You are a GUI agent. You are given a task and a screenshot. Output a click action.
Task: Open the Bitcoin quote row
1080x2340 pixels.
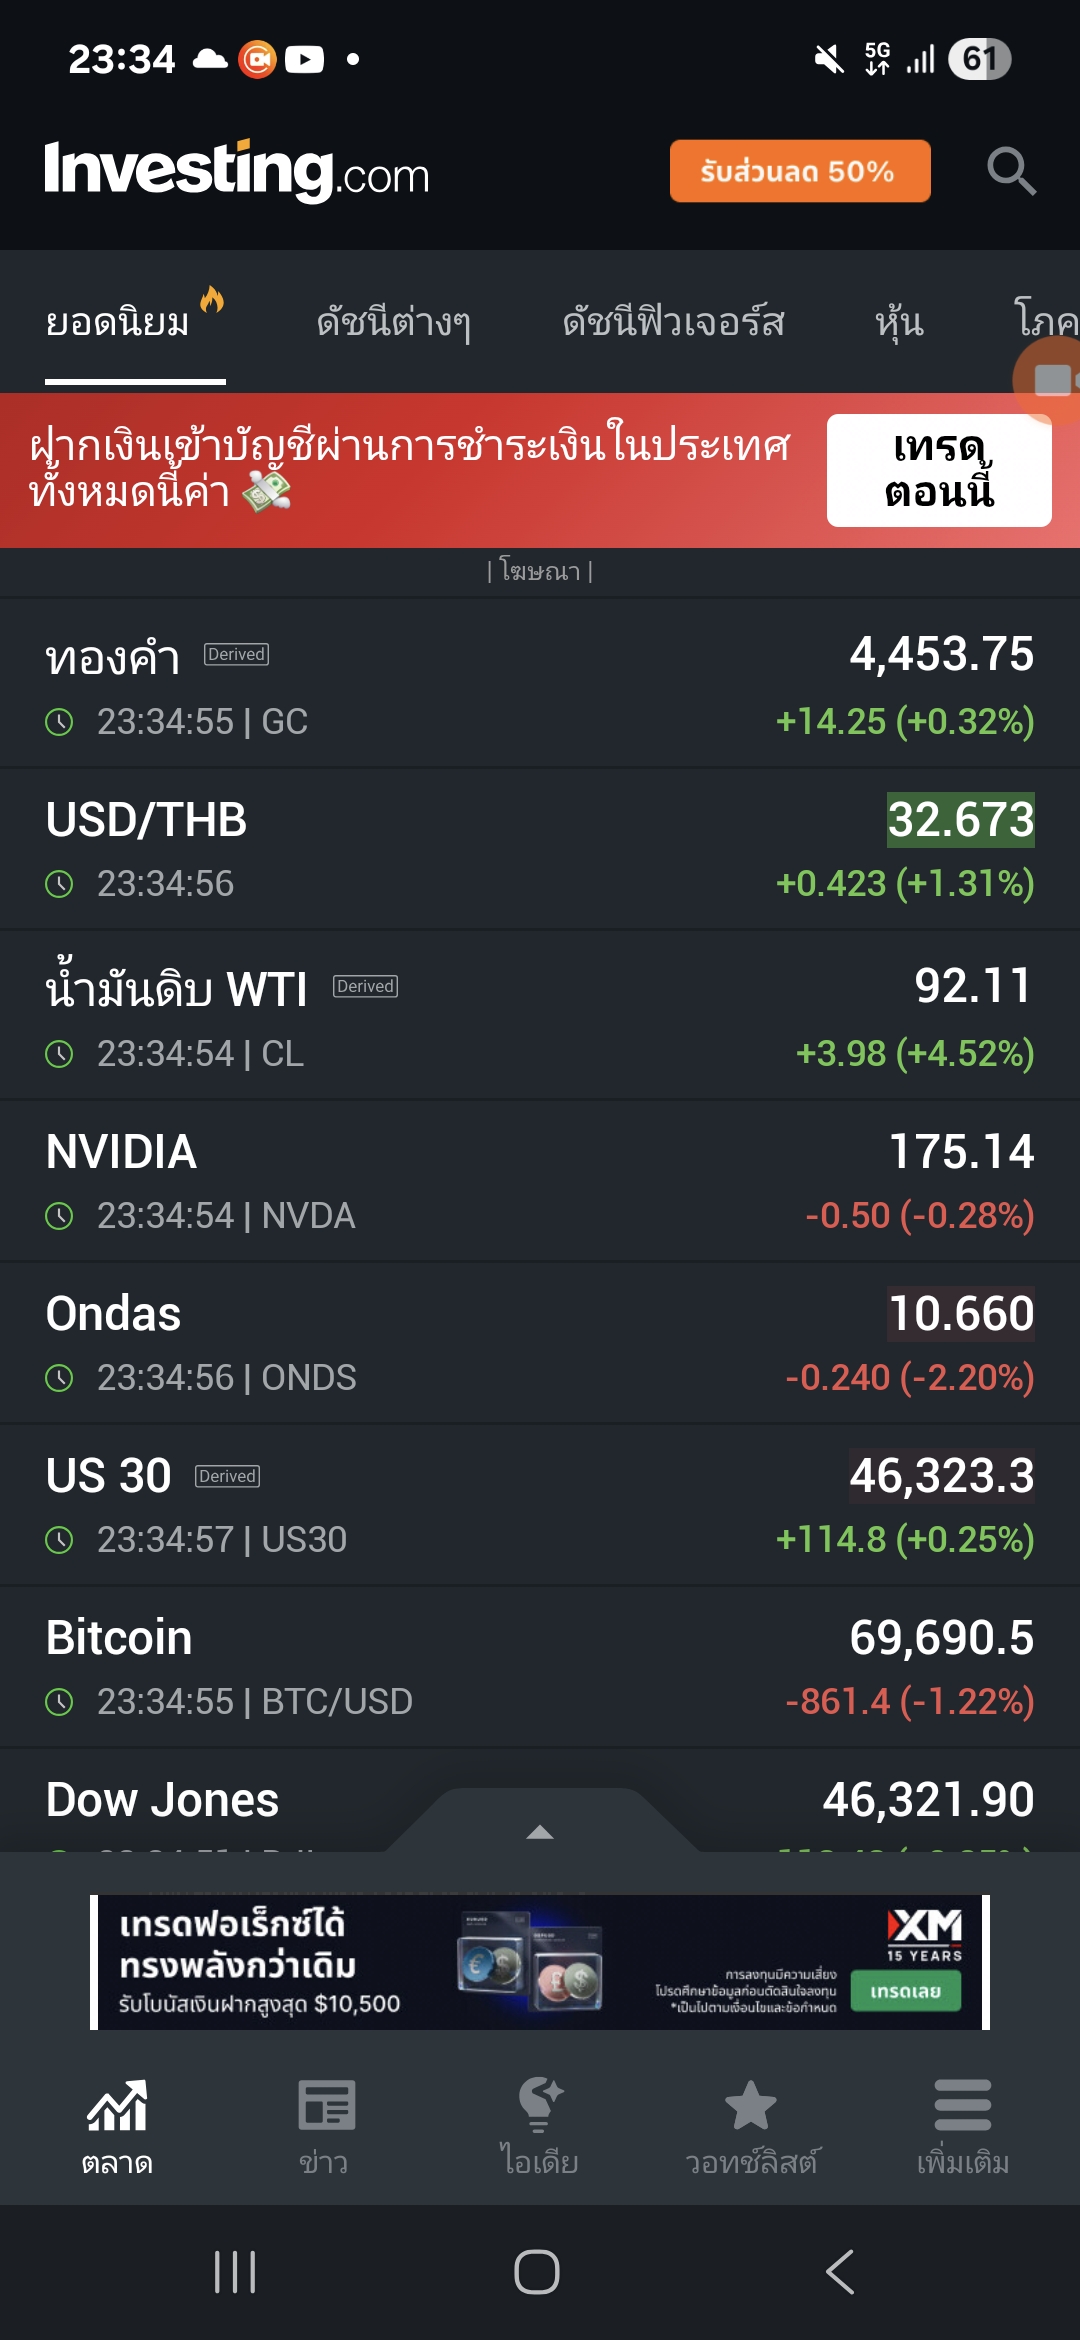click(540, 1667)
